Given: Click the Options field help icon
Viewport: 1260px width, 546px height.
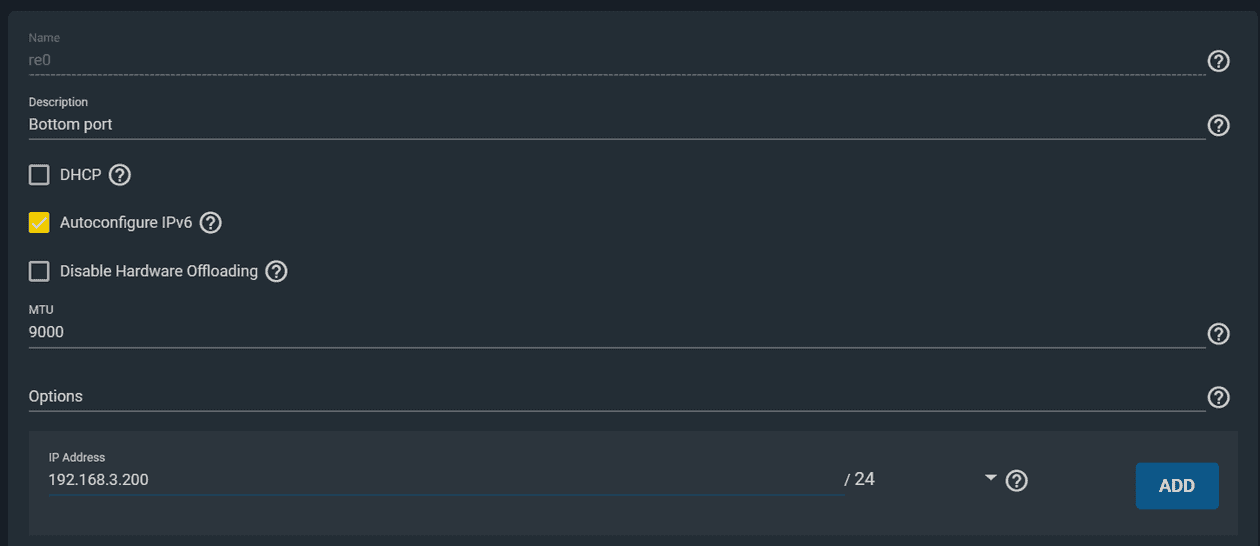Looking at the screenshot, I should click(x=1218, y=397).
